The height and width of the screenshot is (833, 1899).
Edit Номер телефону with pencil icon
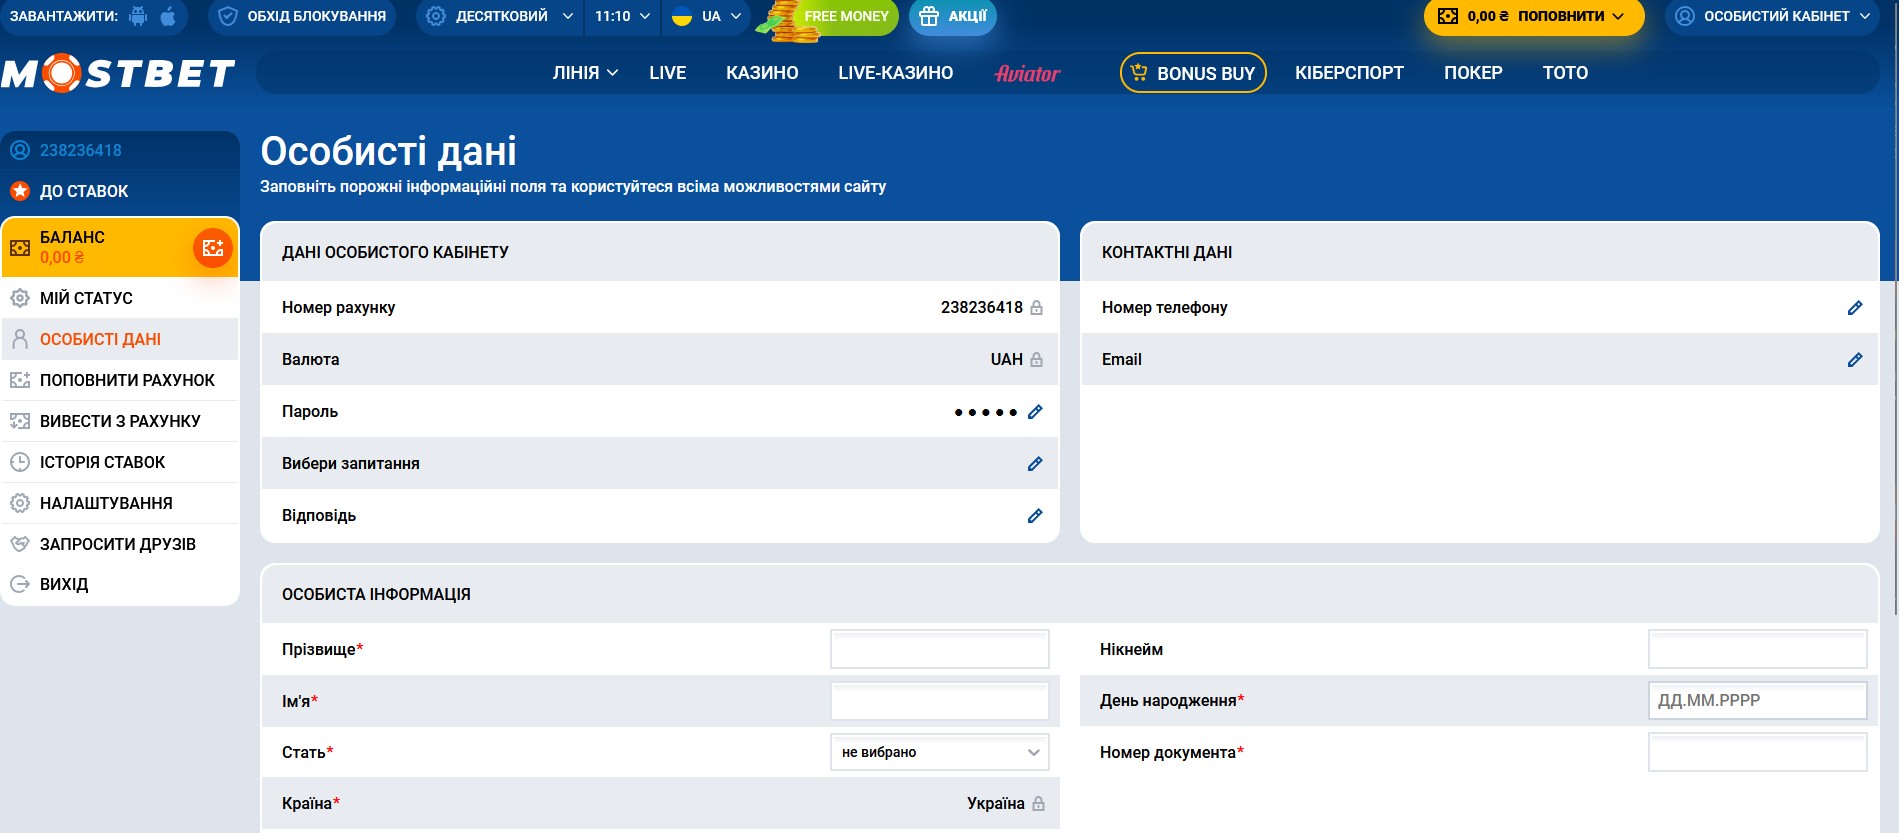click(1855, 308)
